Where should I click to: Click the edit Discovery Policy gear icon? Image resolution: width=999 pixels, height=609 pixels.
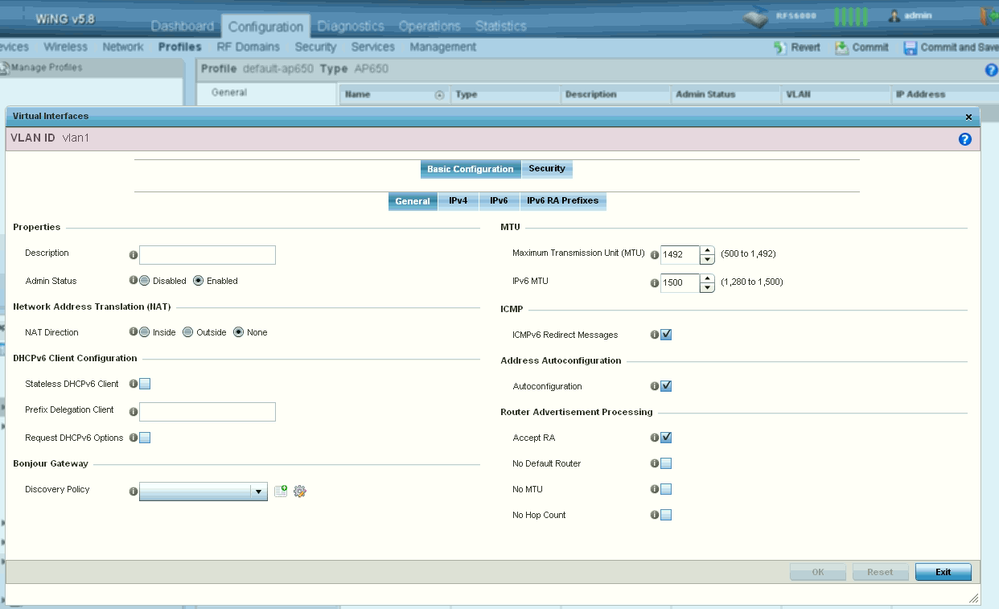pyautogui.click(x=299, y=491)
